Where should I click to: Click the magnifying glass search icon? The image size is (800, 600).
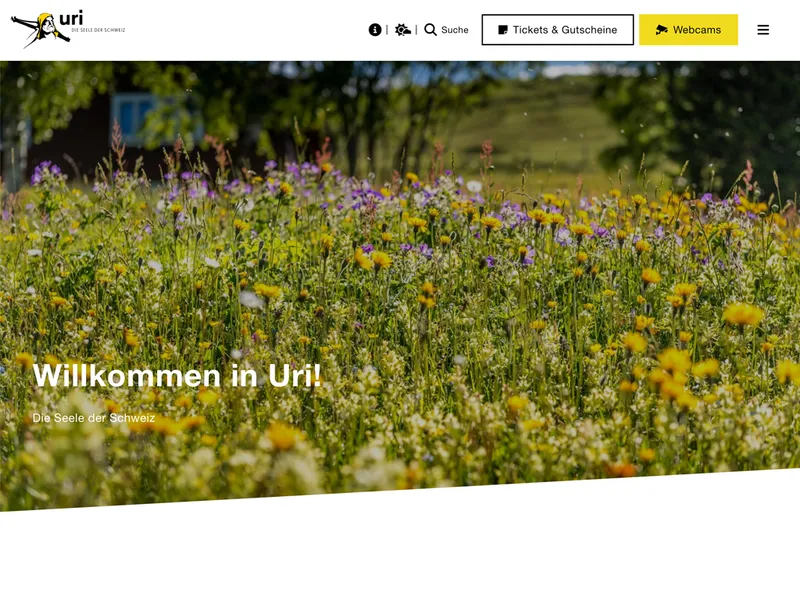click(x=431, y=30)
